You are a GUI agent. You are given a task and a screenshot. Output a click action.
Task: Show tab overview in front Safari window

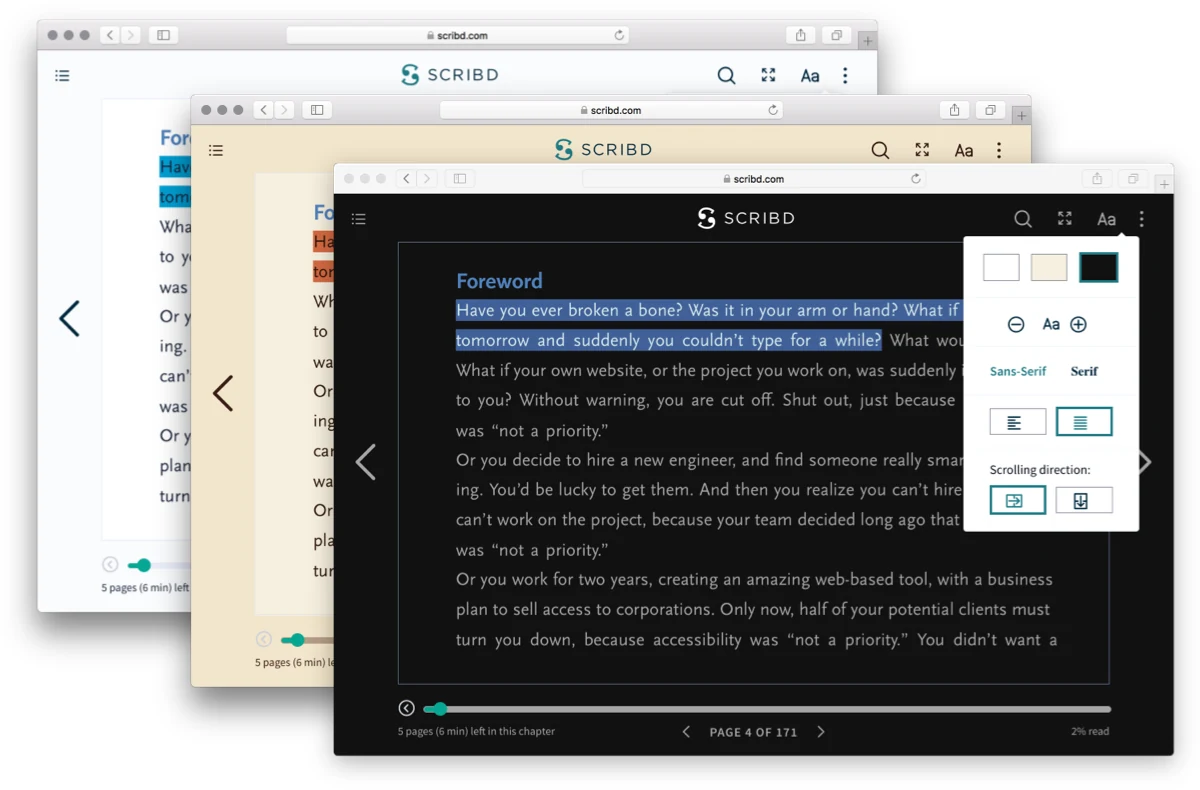tap(1133, 179)
